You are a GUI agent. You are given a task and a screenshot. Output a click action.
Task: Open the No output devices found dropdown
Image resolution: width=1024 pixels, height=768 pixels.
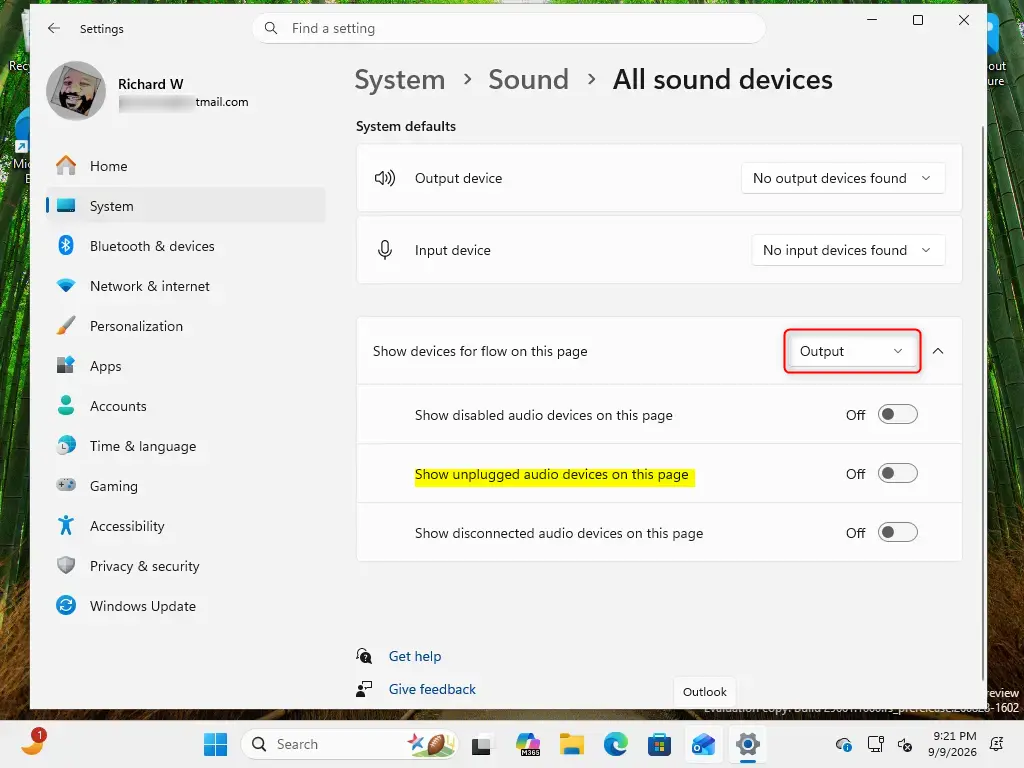842,178
